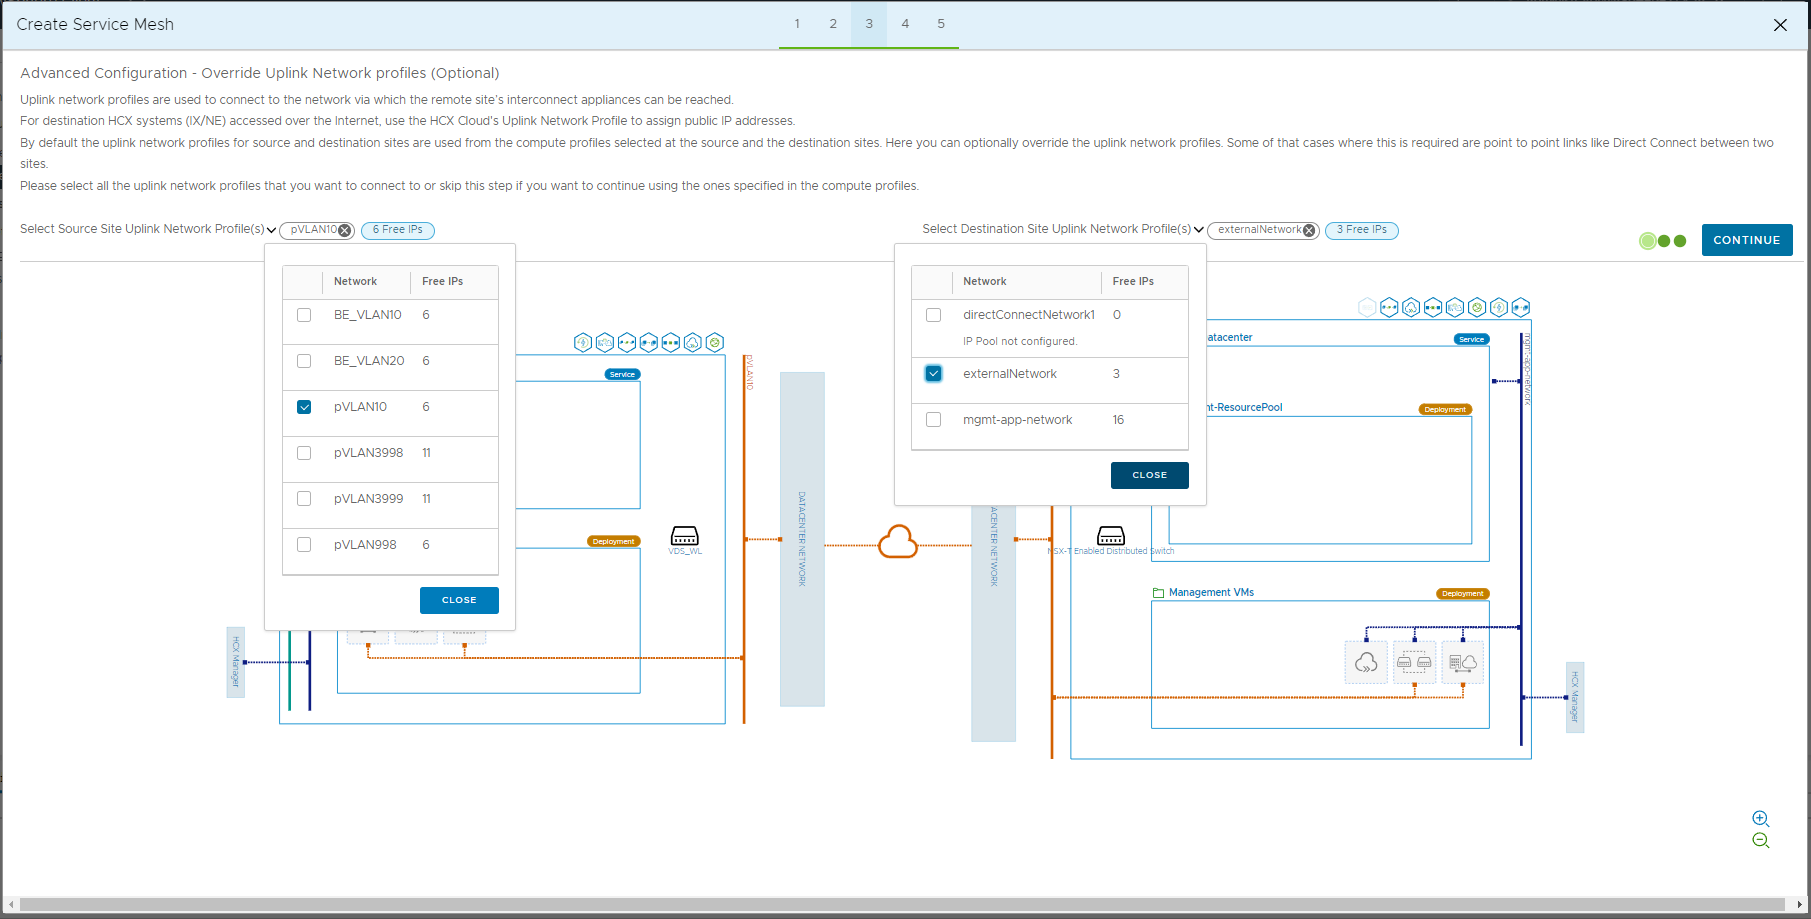The image size is (1811, 919).
Task: Click the destination site HCX Manager box
Action: [1574, 697]
